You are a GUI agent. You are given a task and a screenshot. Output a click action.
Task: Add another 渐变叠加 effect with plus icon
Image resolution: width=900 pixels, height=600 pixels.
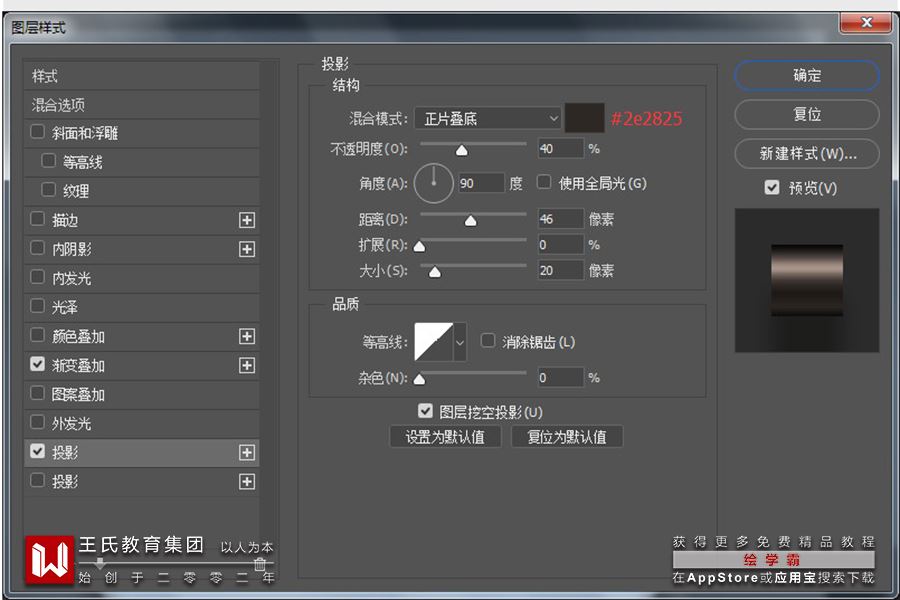point(247,366)
